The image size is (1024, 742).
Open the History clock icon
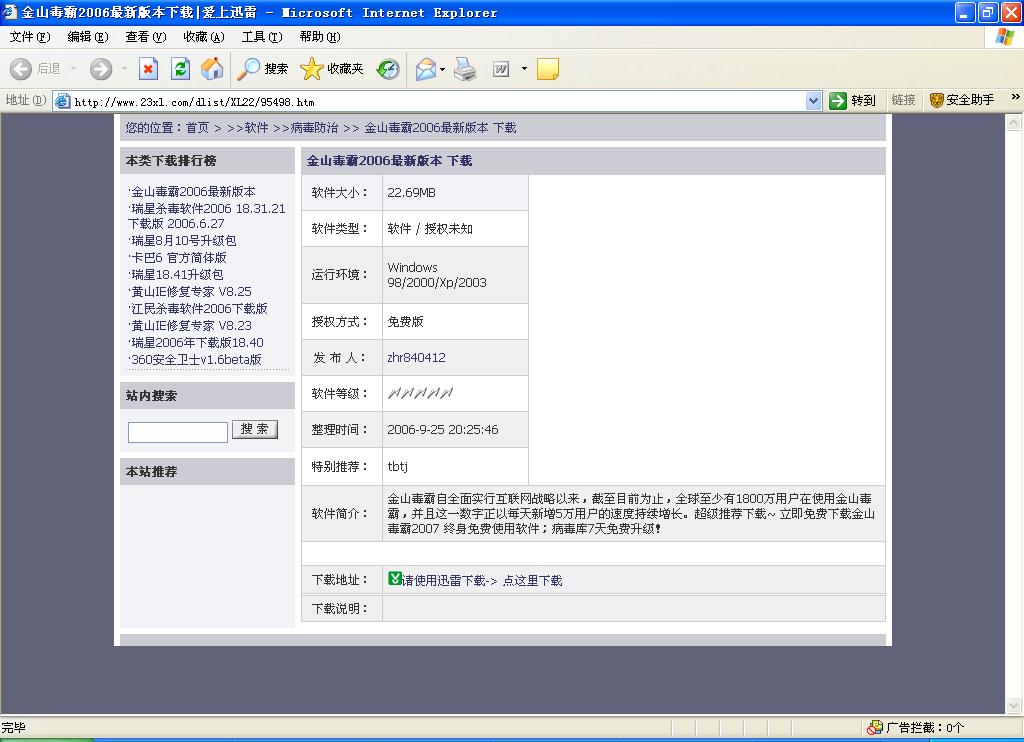pos(388,69)
